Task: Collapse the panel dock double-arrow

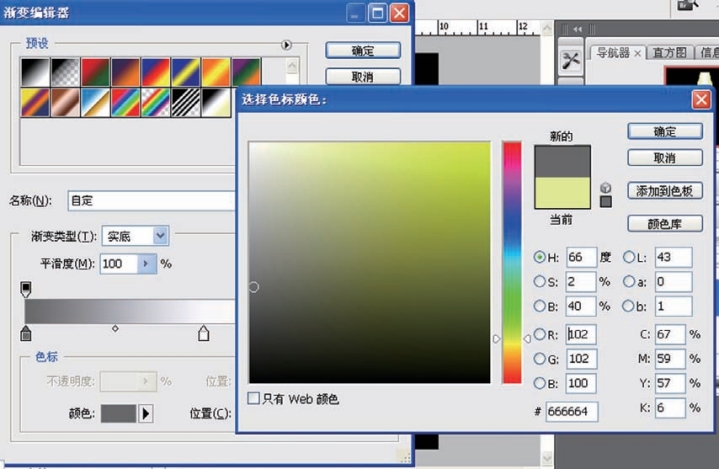Action: (x=578, y=29)
